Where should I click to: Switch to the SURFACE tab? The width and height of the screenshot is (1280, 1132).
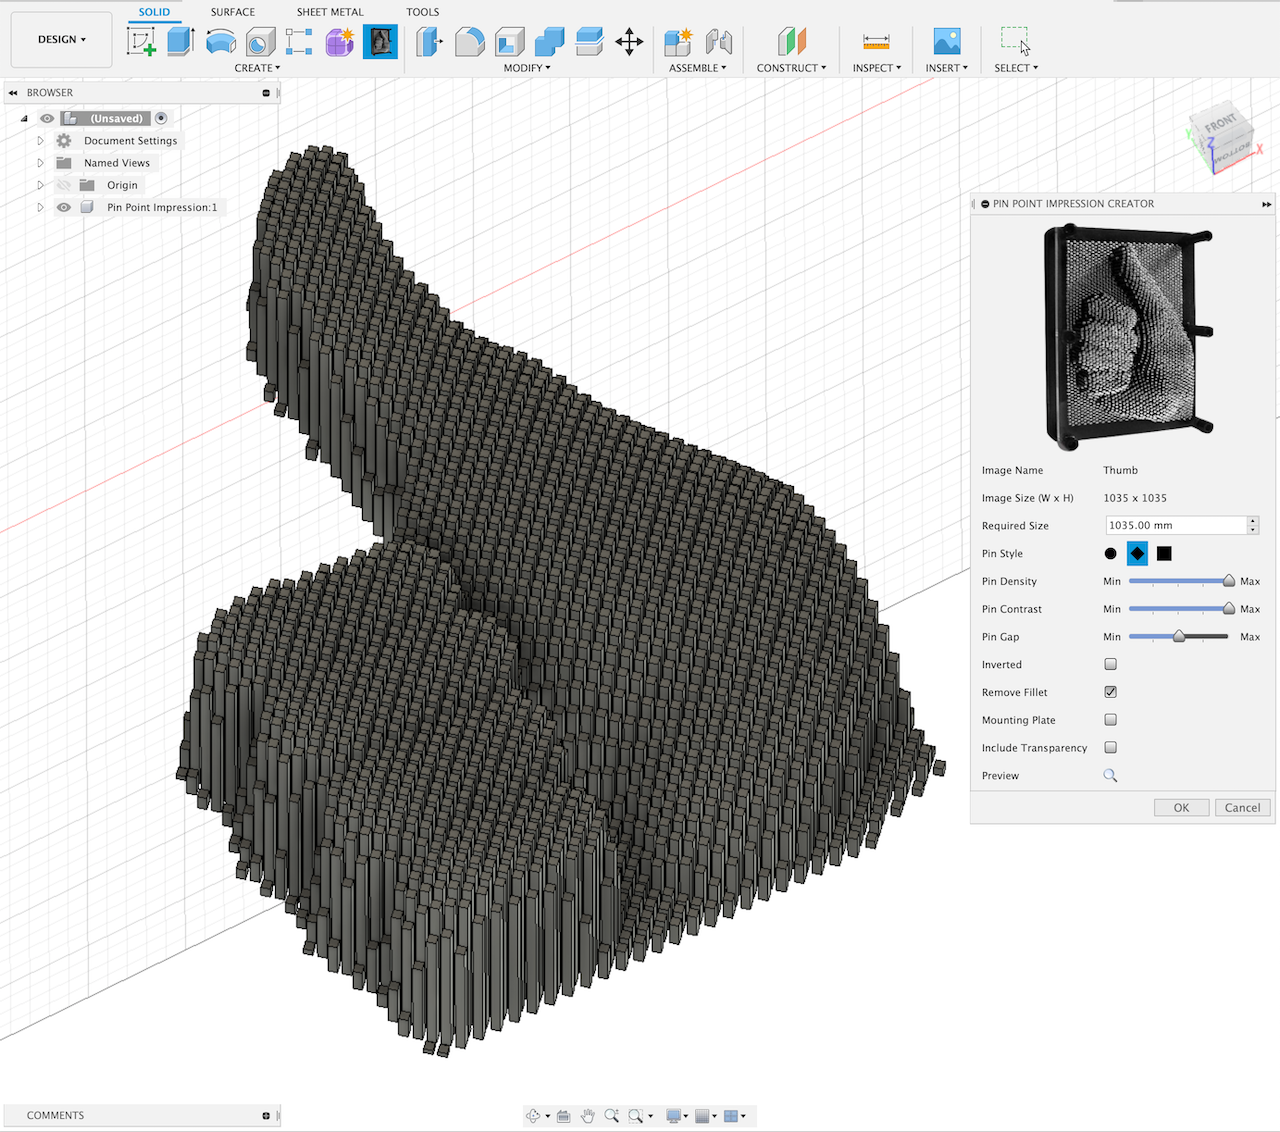point(232,12)
